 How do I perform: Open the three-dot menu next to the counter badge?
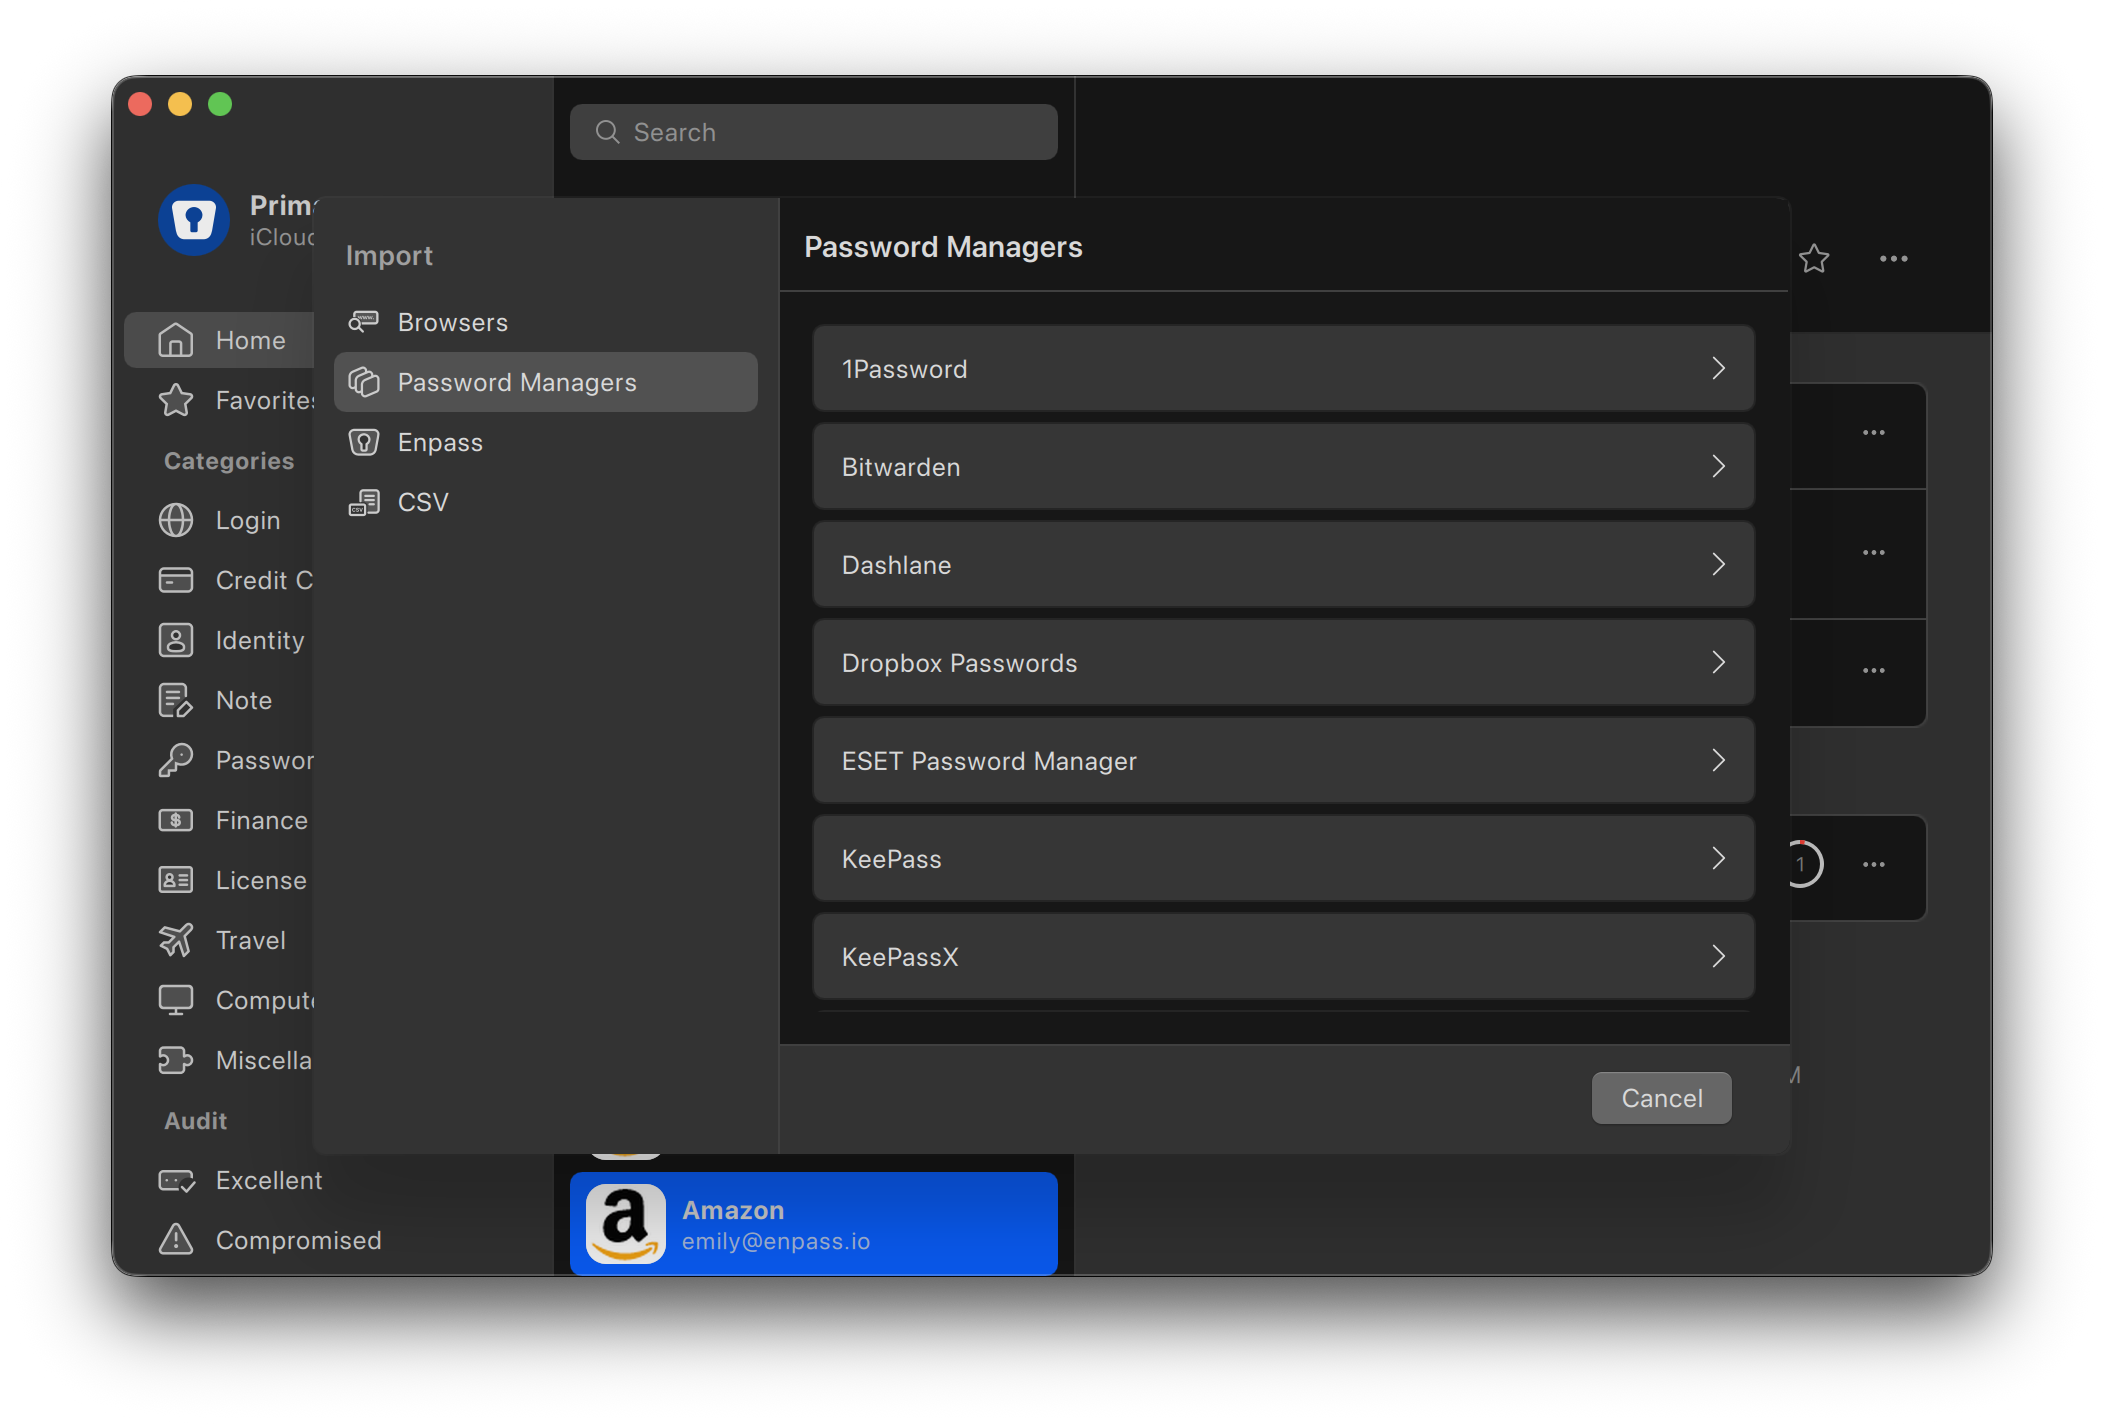tap(1874, 864)
